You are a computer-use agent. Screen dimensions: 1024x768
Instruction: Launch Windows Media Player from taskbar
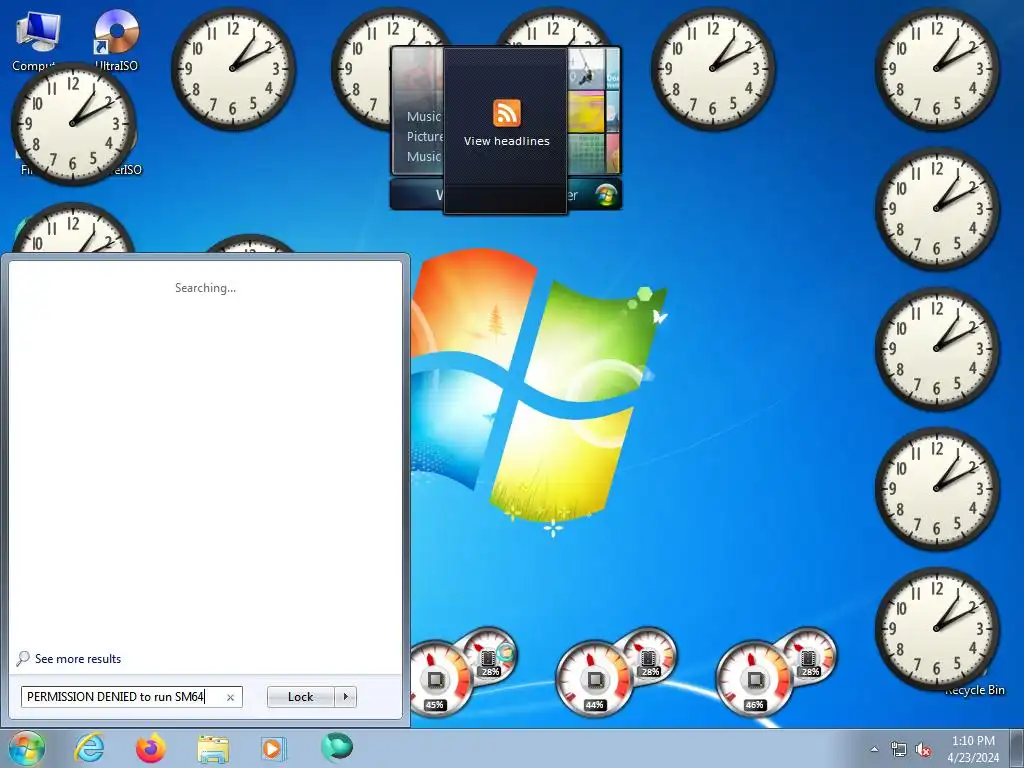coord(273,748)
